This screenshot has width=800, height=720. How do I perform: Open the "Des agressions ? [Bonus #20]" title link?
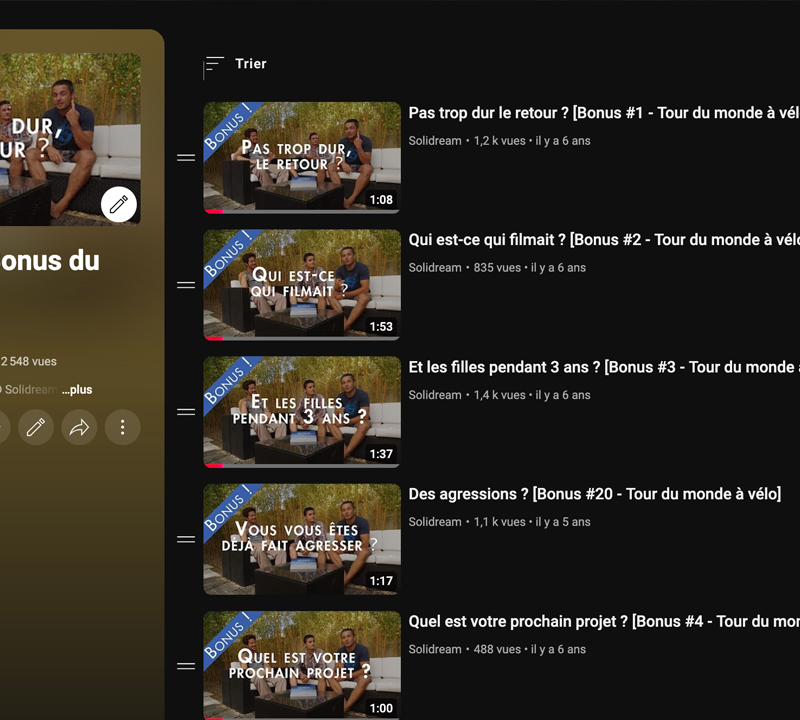[x=594, y=494]
